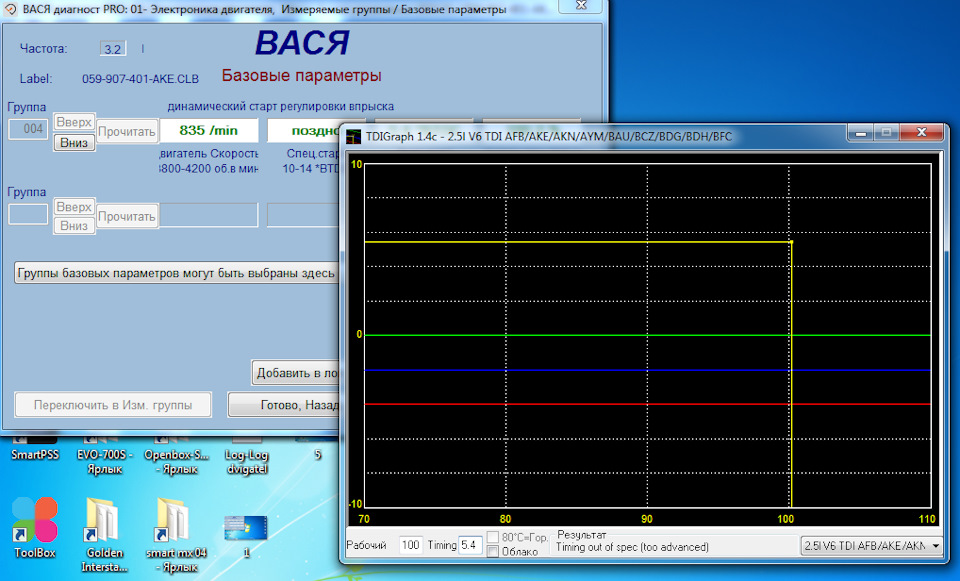Open the smart mx04 folder shortcut
This screenshot has height=581, width=960.
[x=176, y=534]
